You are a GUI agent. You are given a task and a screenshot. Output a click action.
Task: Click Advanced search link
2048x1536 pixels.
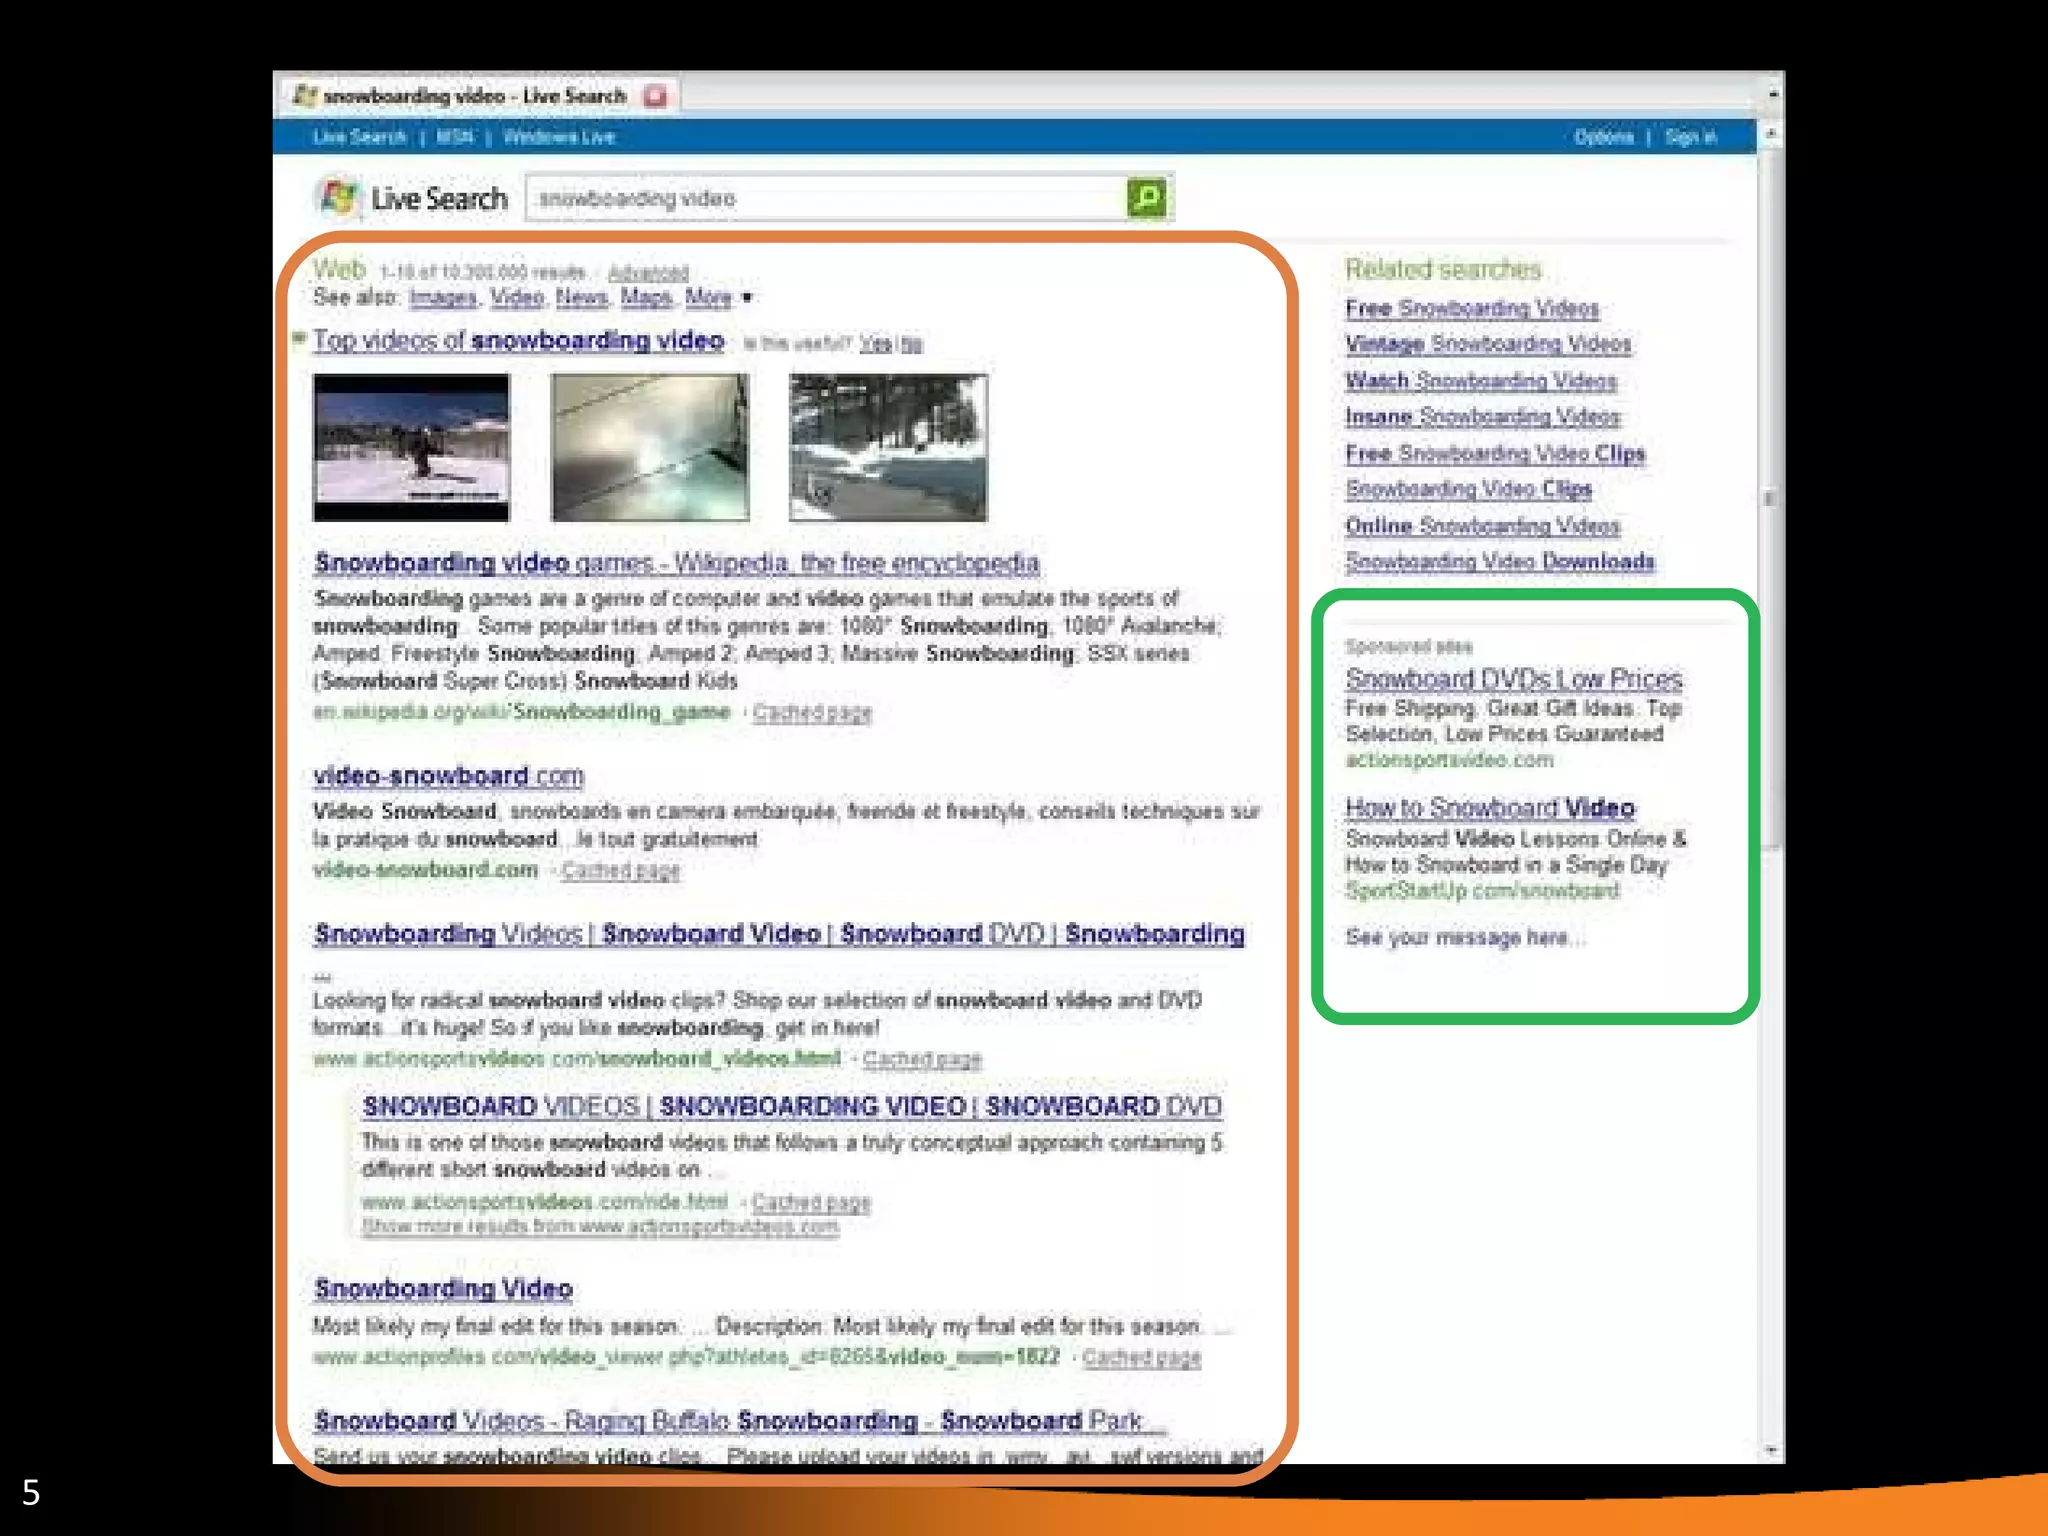(x=648, y=273)
